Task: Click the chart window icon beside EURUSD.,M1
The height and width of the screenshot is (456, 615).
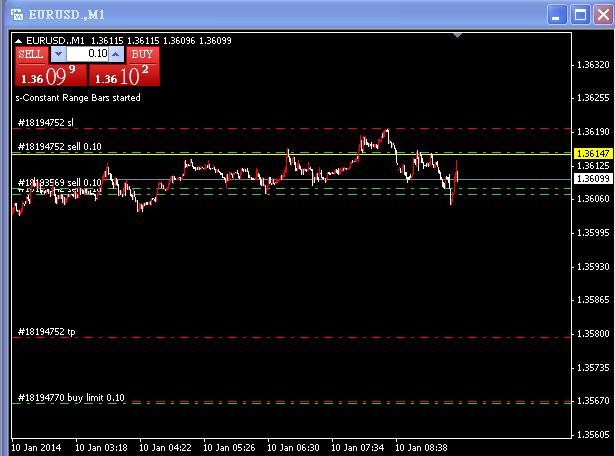Action: (17, 15)
